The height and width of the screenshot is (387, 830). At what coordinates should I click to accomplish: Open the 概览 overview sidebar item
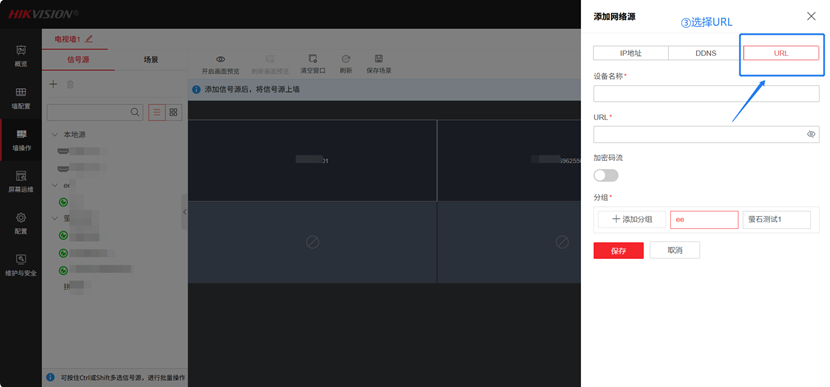coord(21,56)
